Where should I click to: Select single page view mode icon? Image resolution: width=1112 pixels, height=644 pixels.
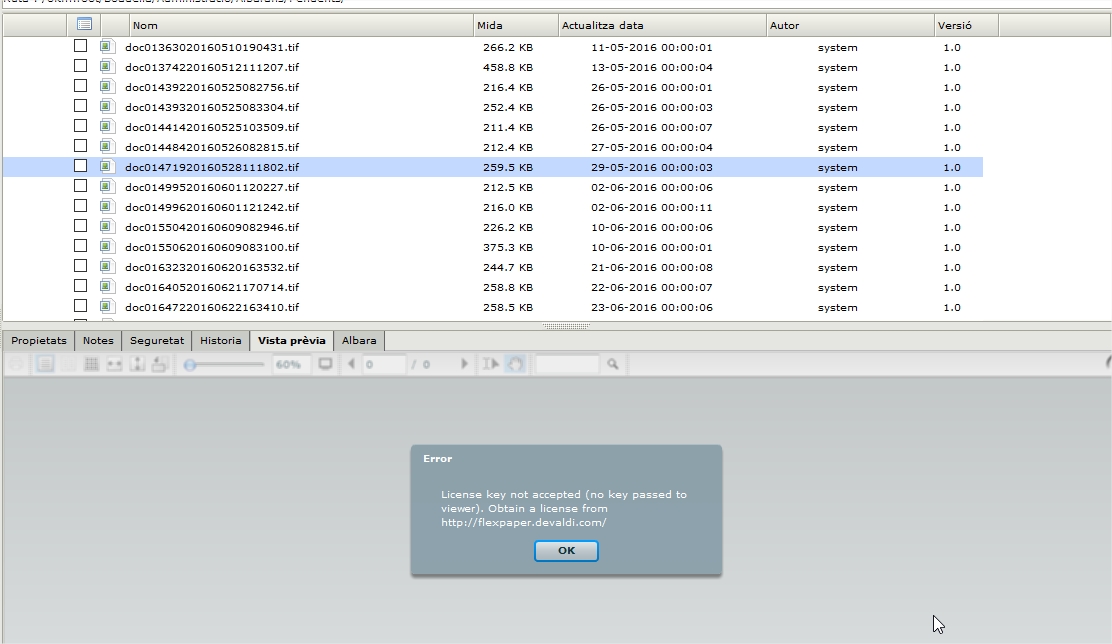click(x=45, y=365)
